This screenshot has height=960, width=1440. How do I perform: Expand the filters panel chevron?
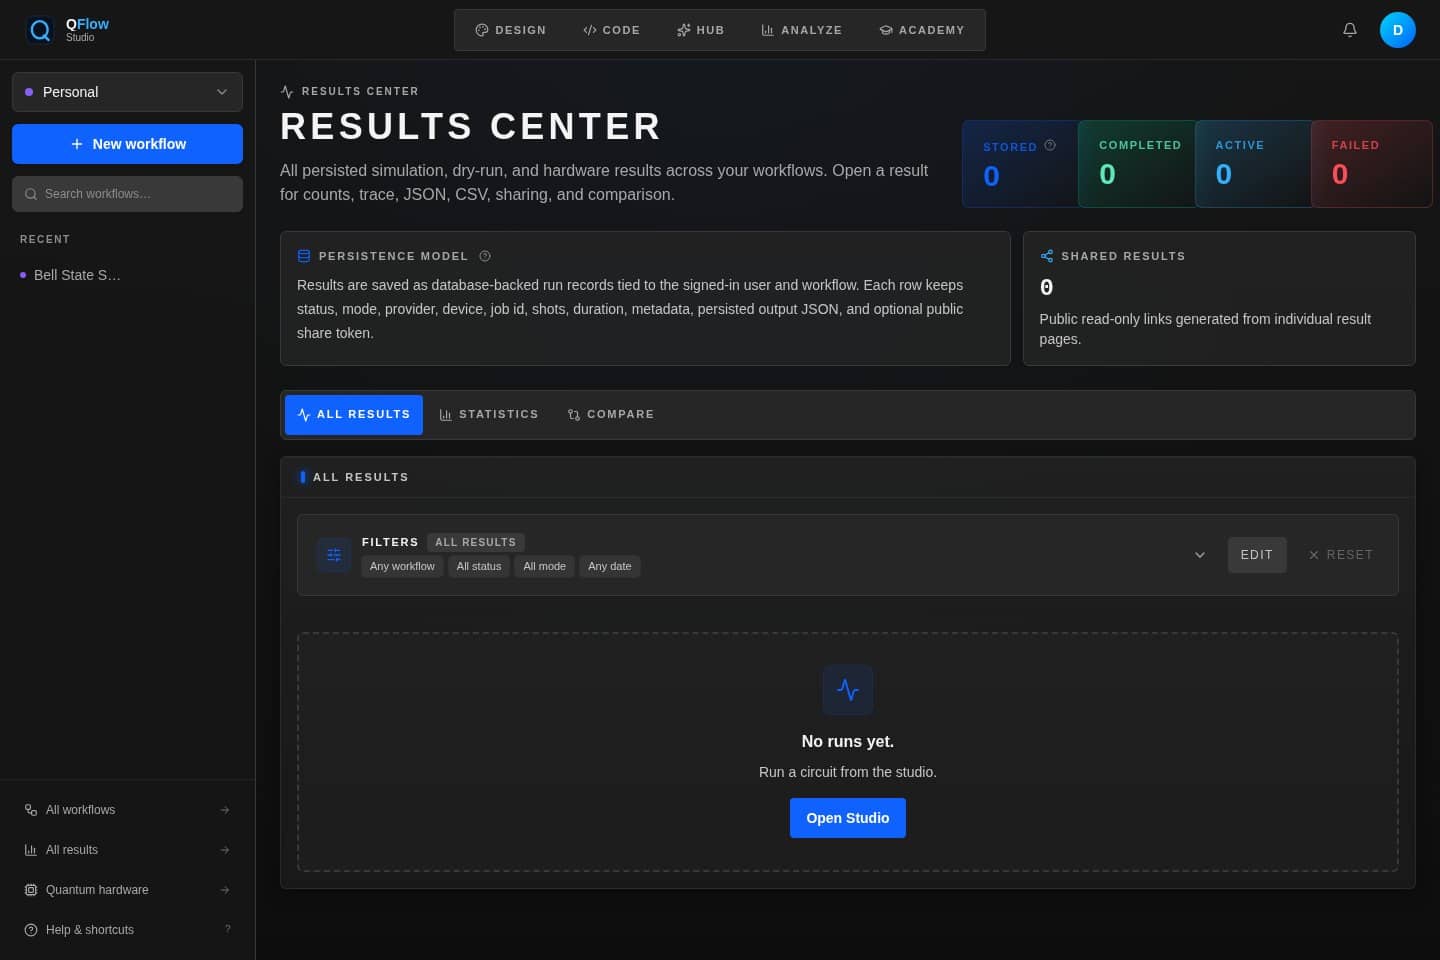click(1200, 555)
